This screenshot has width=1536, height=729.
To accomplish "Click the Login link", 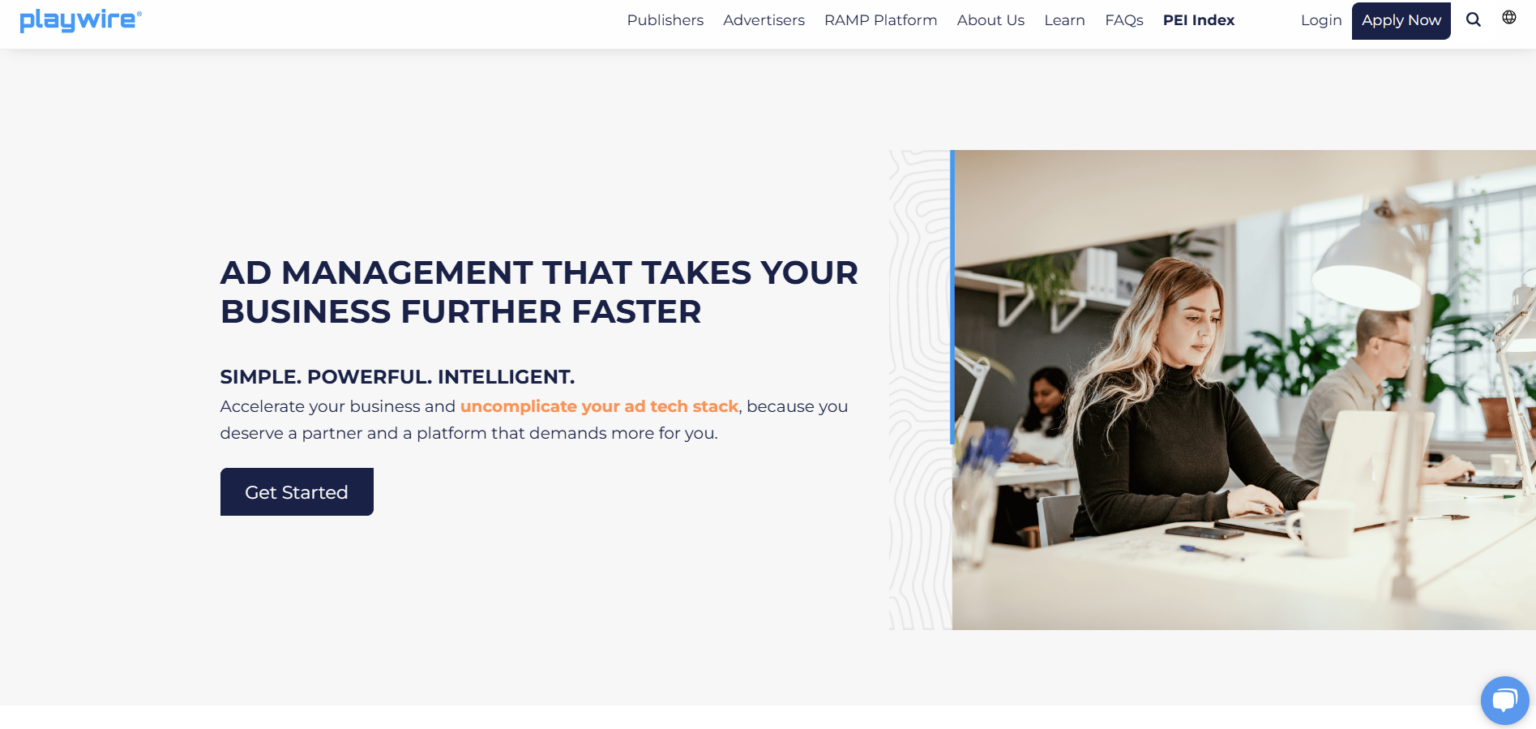I will [1321, 20].
